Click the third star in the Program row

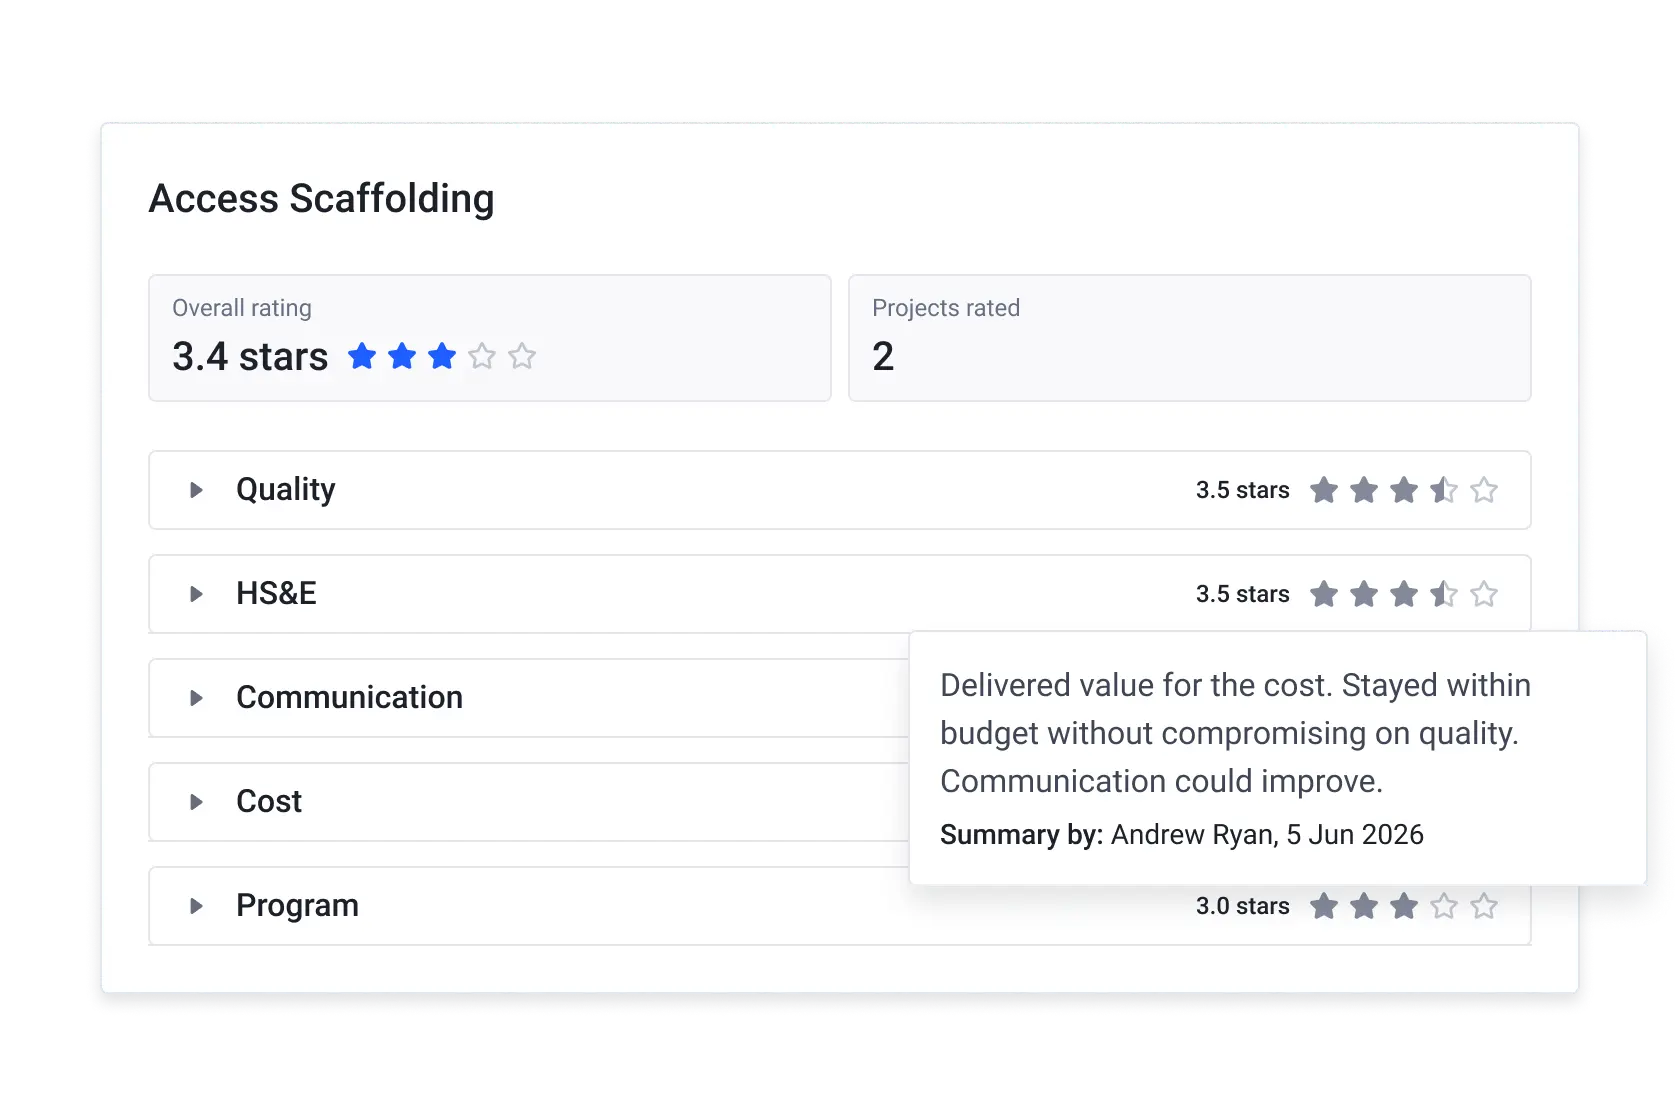pyautogui.click(x=1404, y=906)
